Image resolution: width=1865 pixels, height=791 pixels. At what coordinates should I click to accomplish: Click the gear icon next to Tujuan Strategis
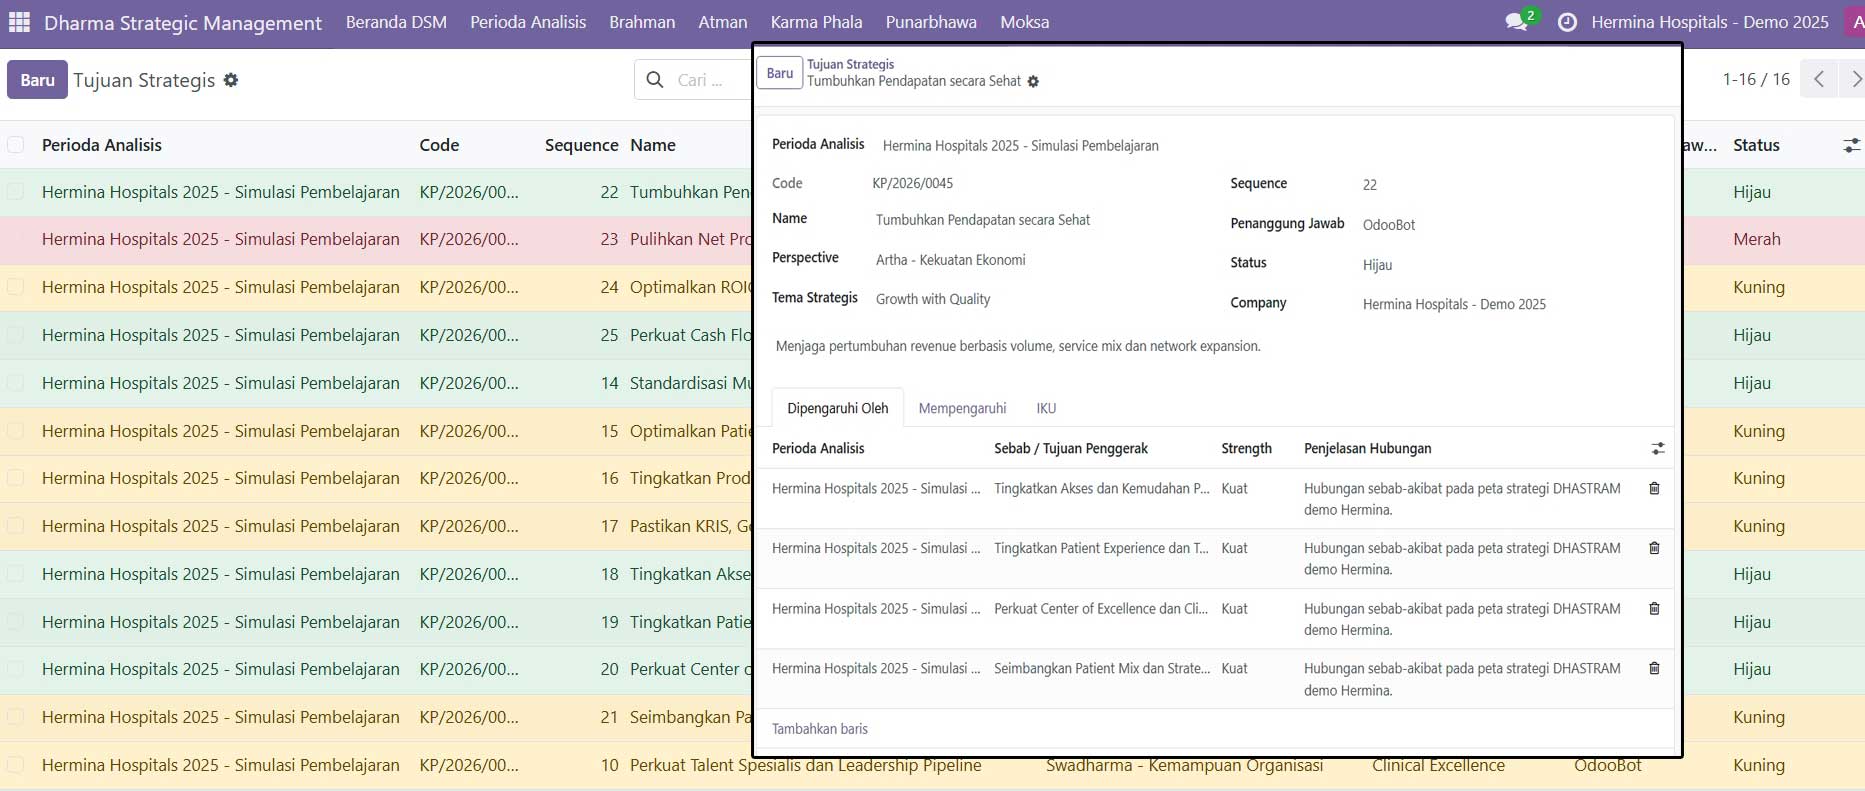[x=231, y=80]
